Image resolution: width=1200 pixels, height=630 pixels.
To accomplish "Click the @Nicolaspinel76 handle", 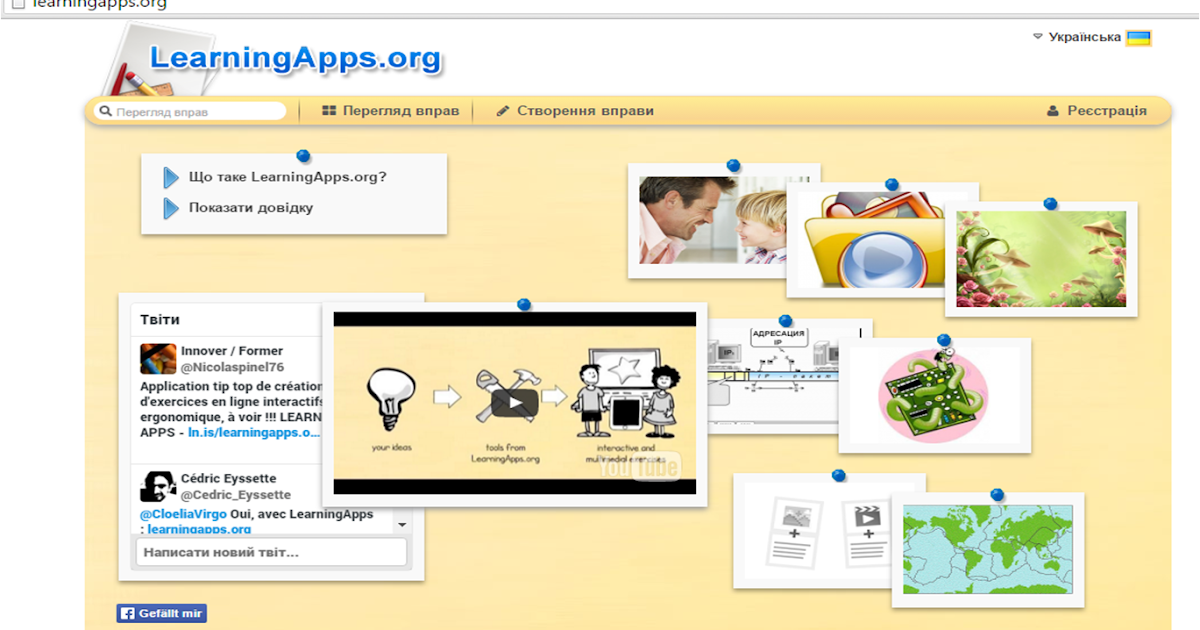I will [232, 367].
